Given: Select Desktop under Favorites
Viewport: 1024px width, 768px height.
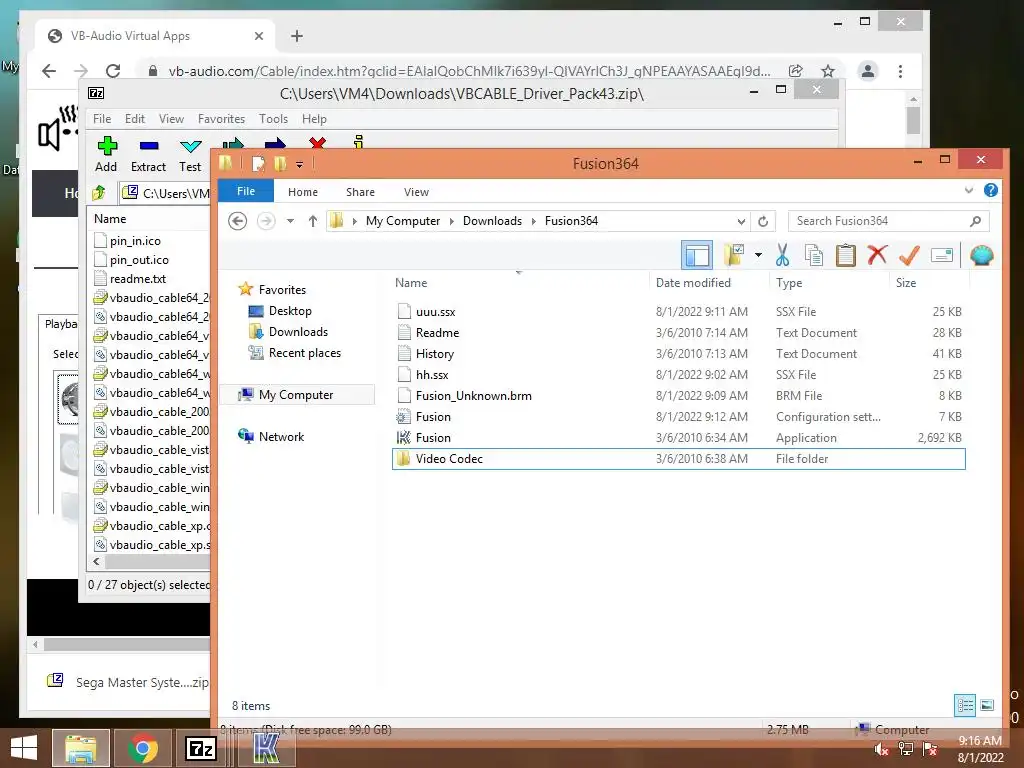Looking at the screenshot, I should 290,311.
